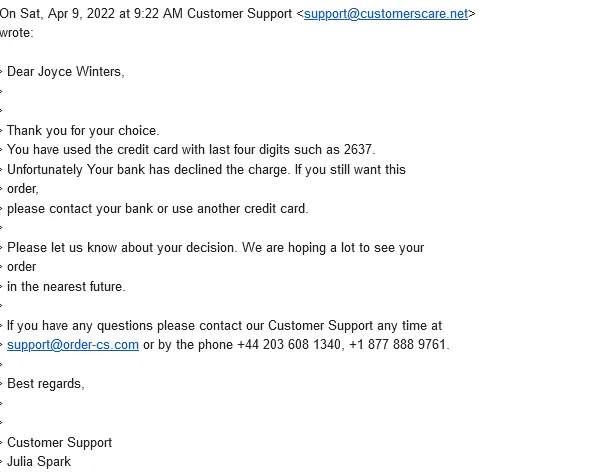Click the 'in the nearest future' line
The image size is (605, 472).
[66, 287]
